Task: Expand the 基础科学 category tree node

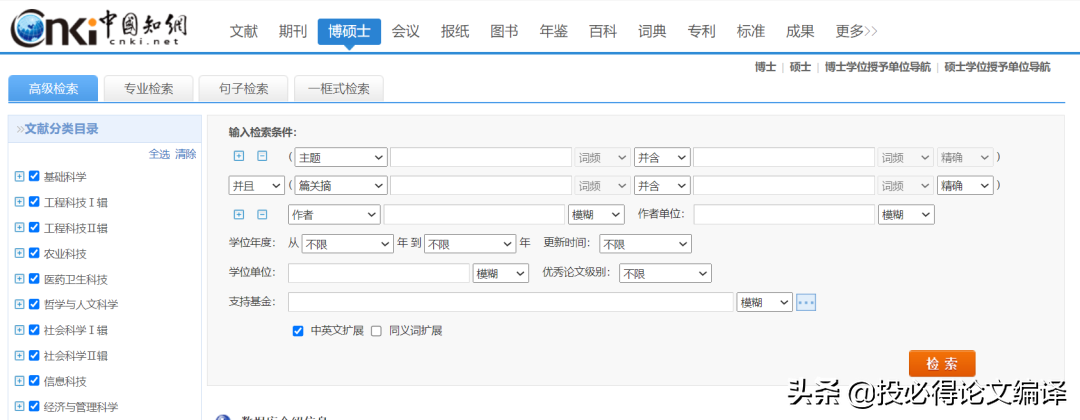Action: point(19,176)
